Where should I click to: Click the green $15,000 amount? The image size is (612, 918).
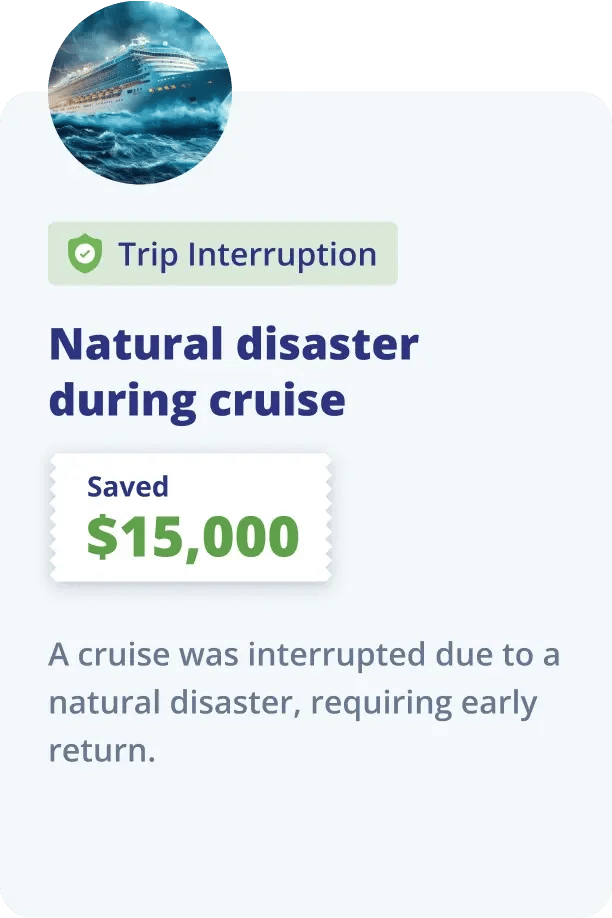(192, 537)
